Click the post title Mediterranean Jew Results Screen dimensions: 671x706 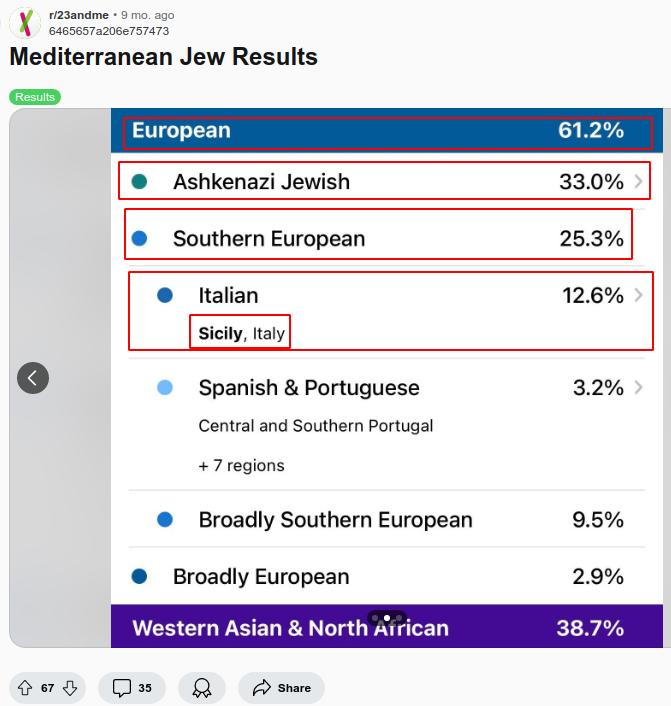coord(163,57)
